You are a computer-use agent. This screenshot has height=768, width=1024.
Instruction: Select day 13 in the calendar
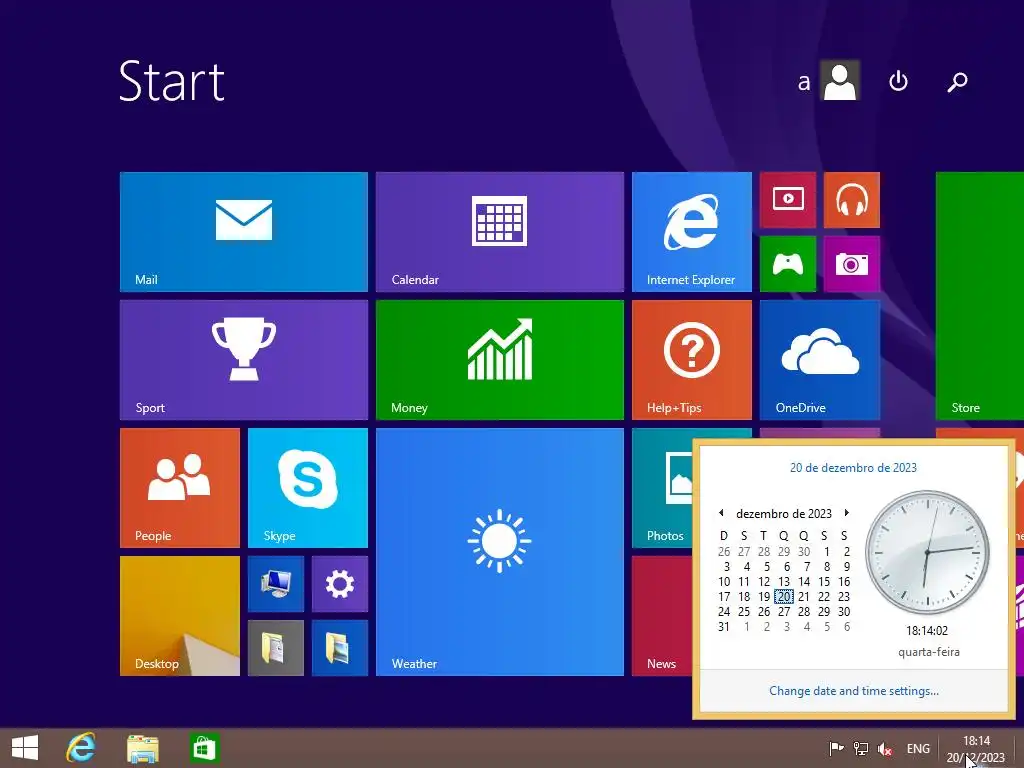pyautogui.click(x=784, y=581)
